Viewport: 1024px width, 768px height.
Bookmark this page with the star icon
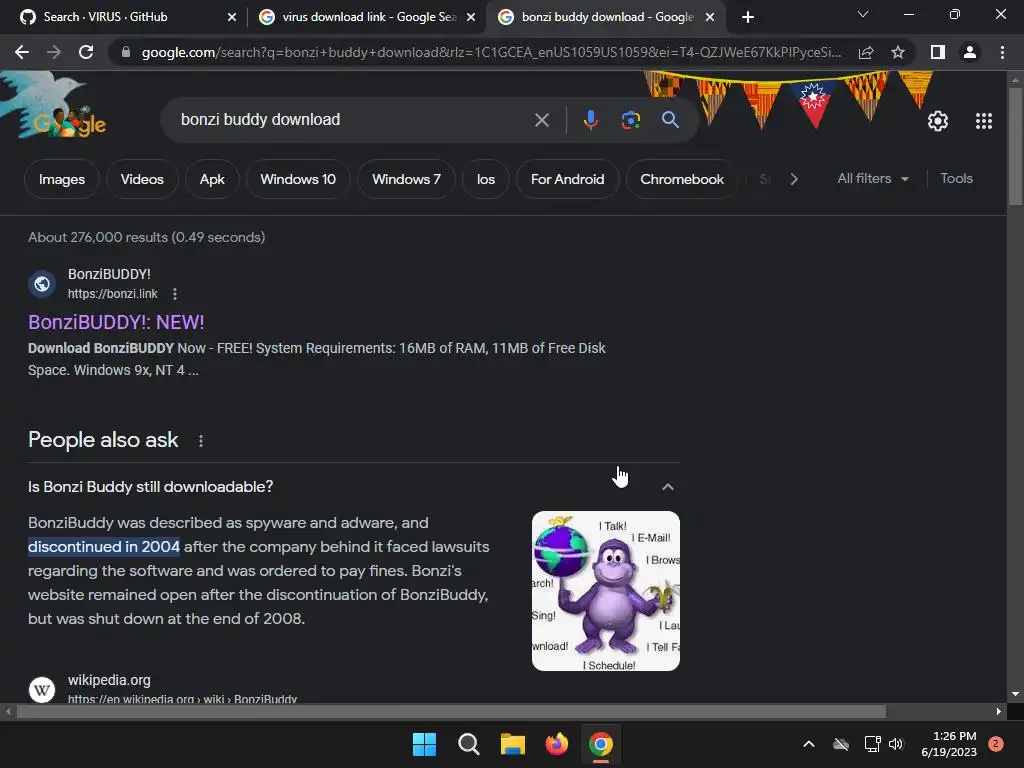[898, 52]
